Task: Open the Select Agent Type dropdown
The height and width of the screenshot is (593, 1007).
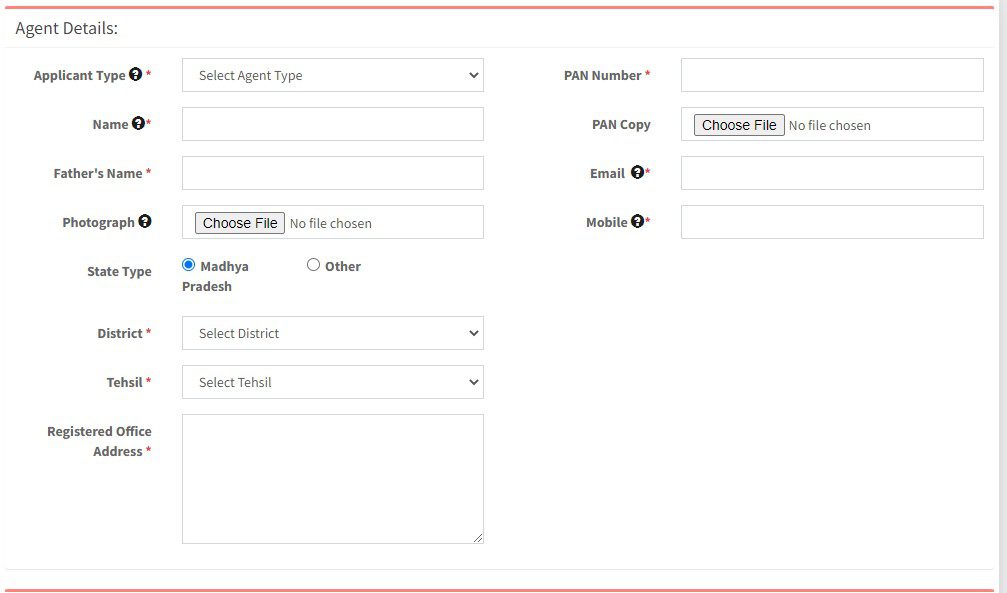Action: (x=332, y=75)
